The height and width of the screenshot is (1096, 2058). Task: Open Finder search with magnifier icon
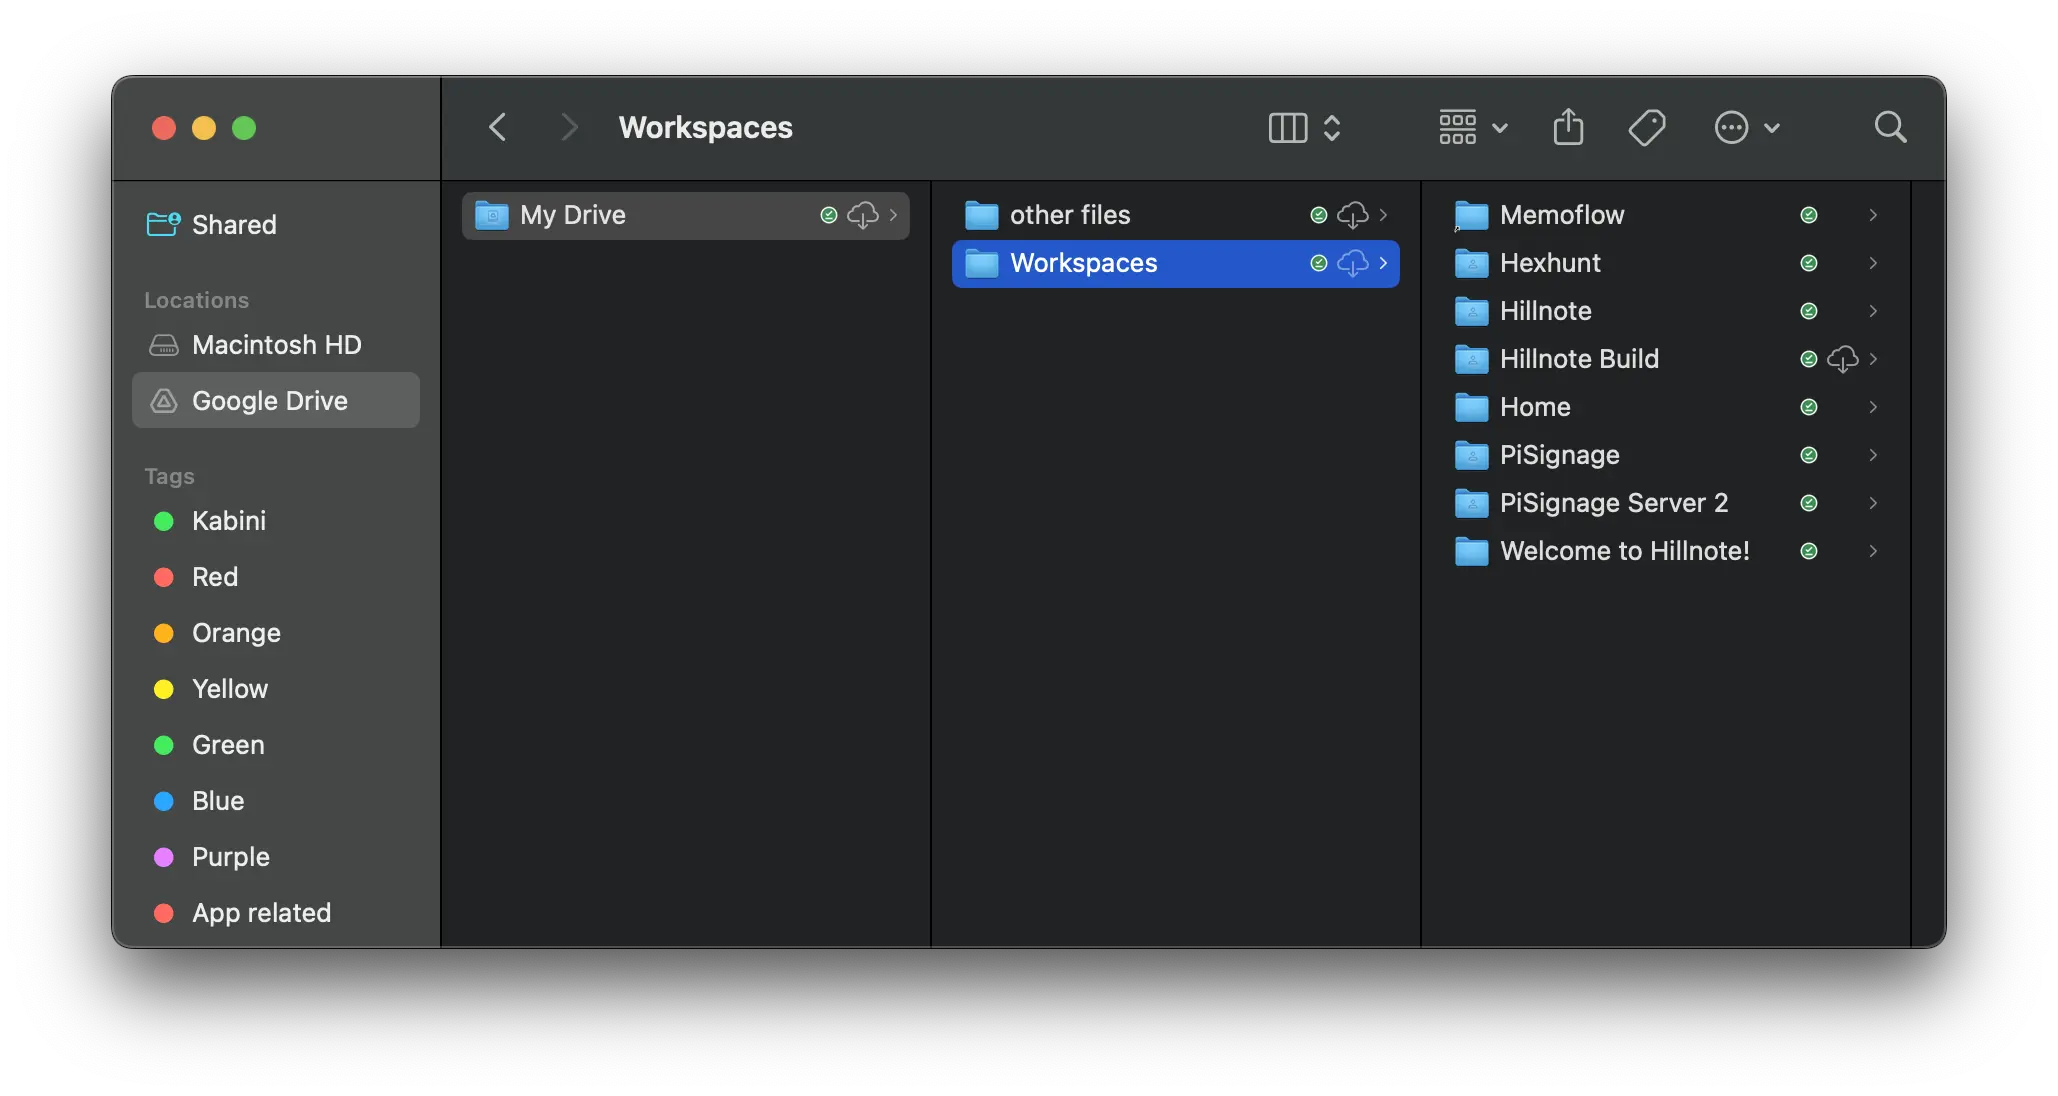point(1889,128)
